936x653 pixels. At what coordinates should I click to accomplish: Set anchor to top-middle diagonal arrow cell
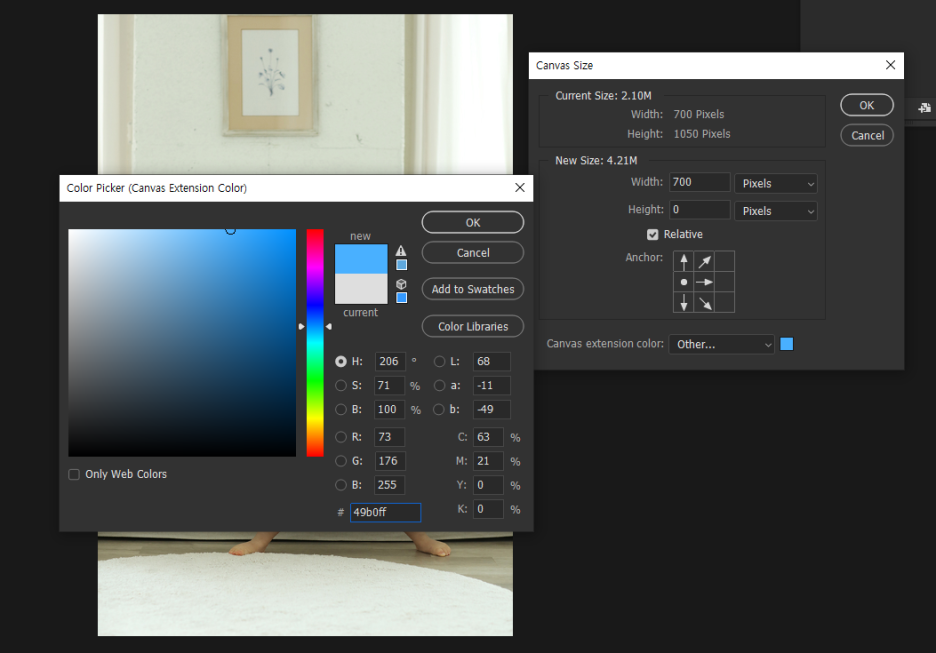704,261
